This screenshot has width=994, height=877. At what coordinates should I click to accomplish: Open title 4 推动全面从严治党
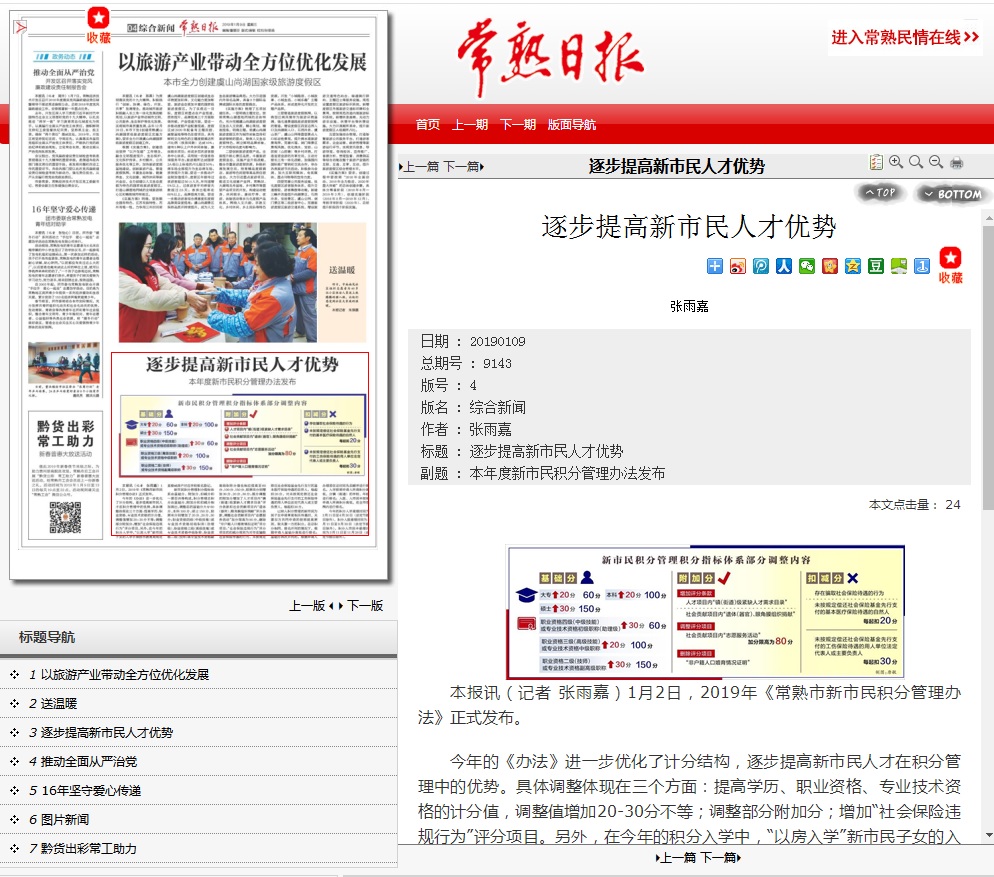pyautogui.click(x=89, y=762)
